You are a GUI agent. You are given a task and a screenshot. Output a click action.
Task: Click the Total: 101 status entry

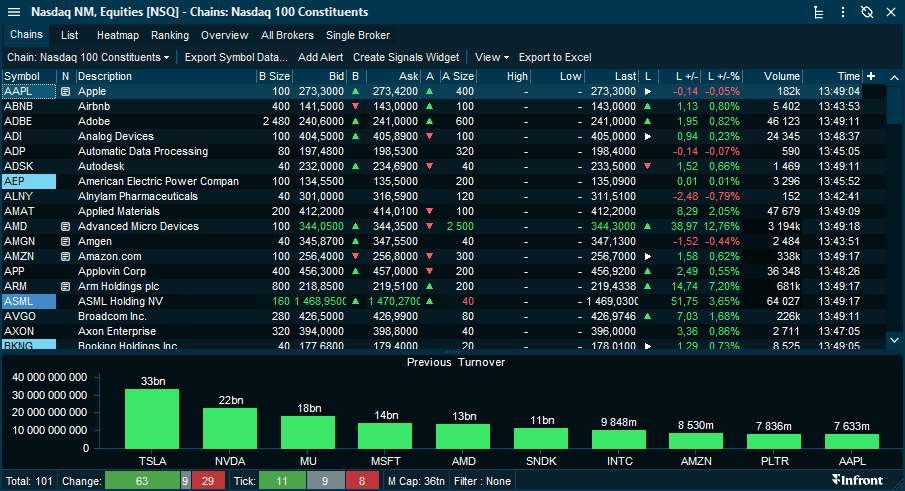pyautogui.click(x=29, y=481)
